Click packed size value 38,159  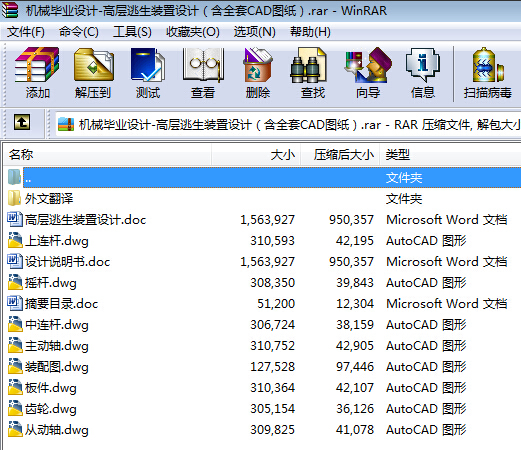click(355, 325)
